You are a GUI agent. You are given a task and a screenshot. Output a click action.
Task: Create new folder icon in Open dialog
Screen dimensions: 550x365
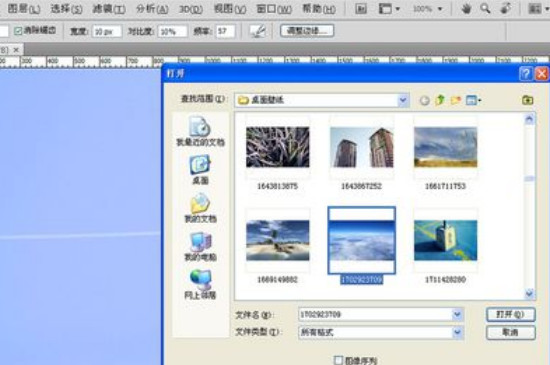coord(456,101)
